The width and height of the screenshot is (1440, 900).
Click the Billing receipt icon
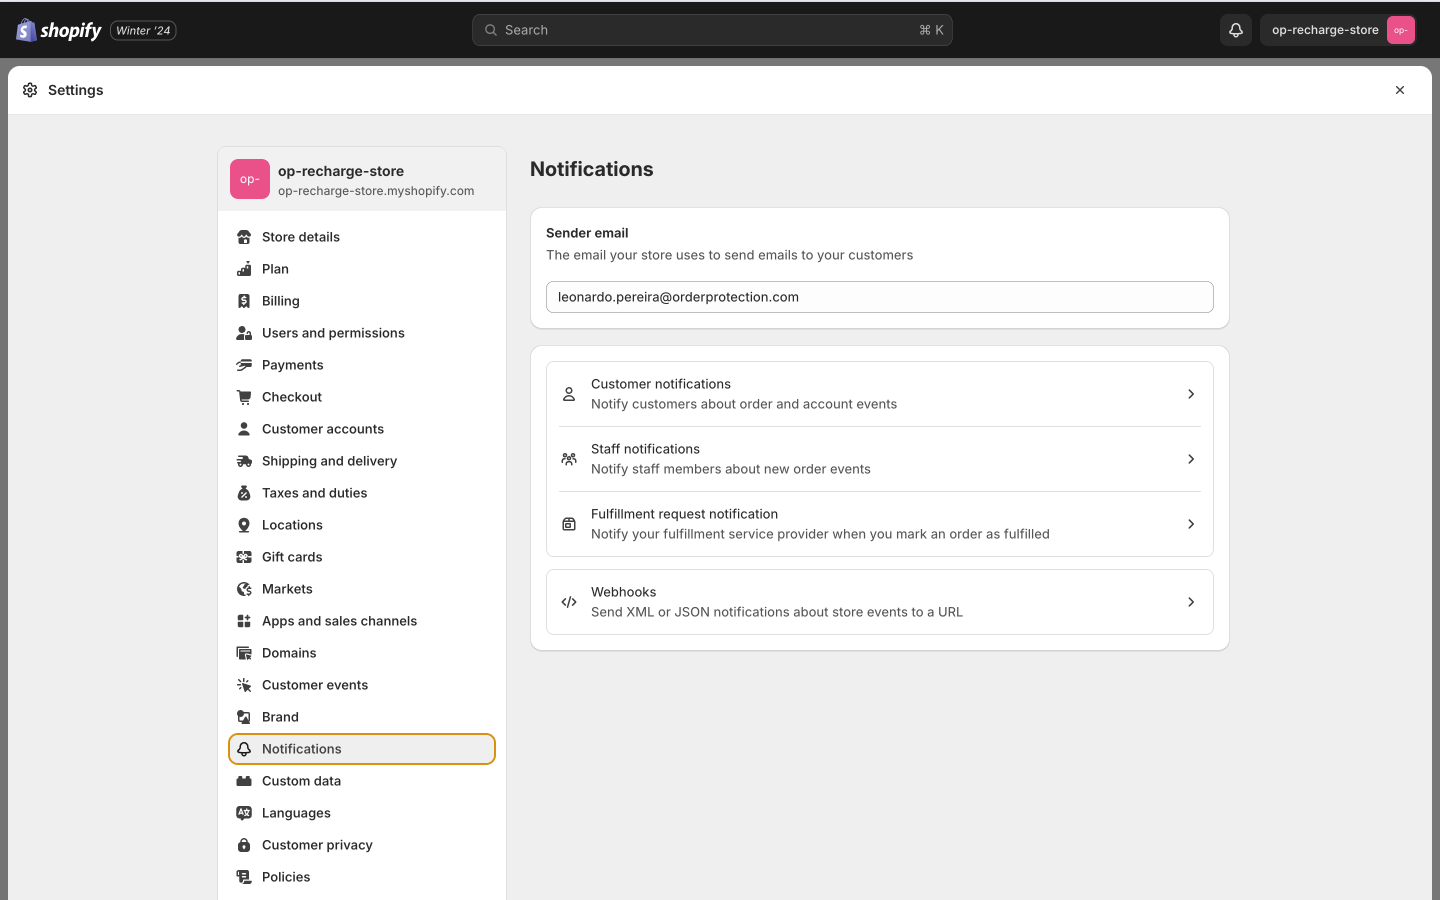[x=244, y=301]
